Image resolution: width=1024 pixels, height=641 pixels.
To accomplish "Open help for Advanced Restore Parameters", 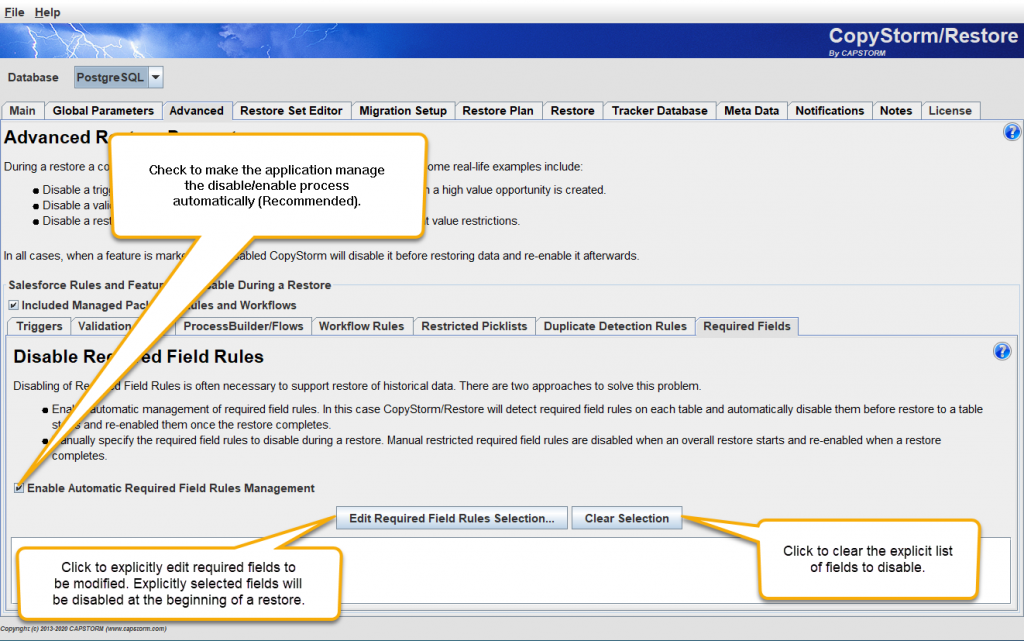I will [1012, 133].
